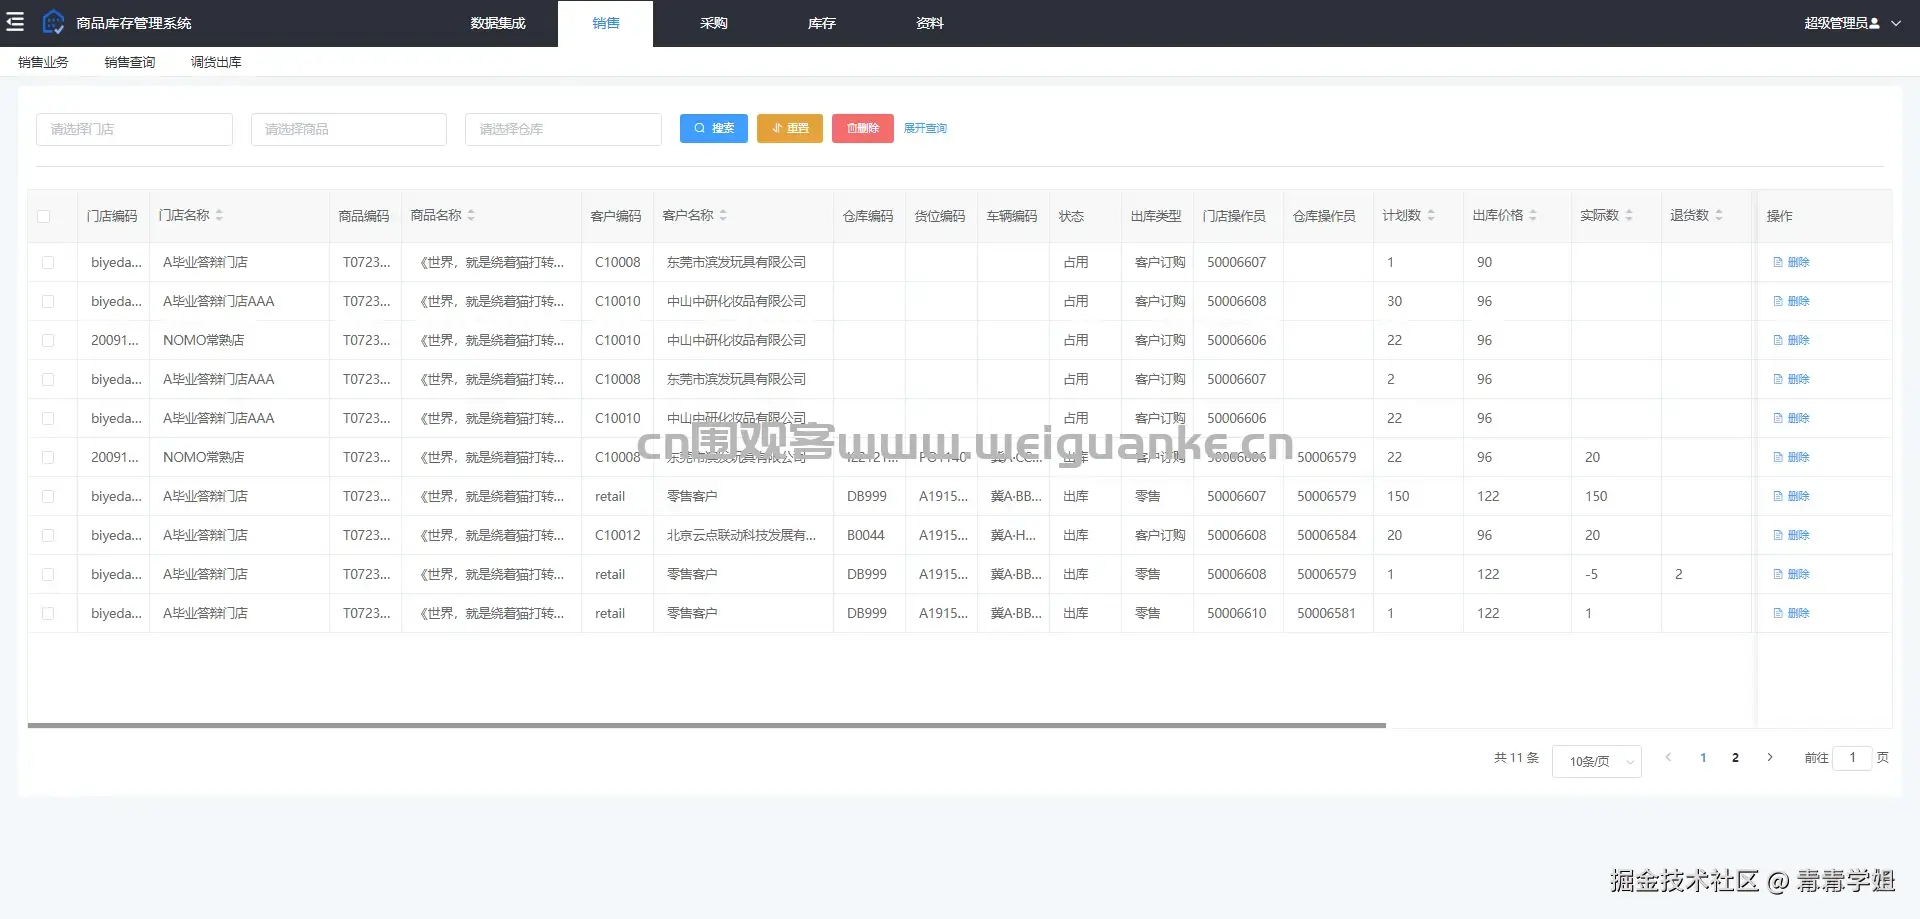The height and width of the screenshot is (919, 1920).
Task: Click the 共 11 条 total count text
Action: click(1517, 758)
